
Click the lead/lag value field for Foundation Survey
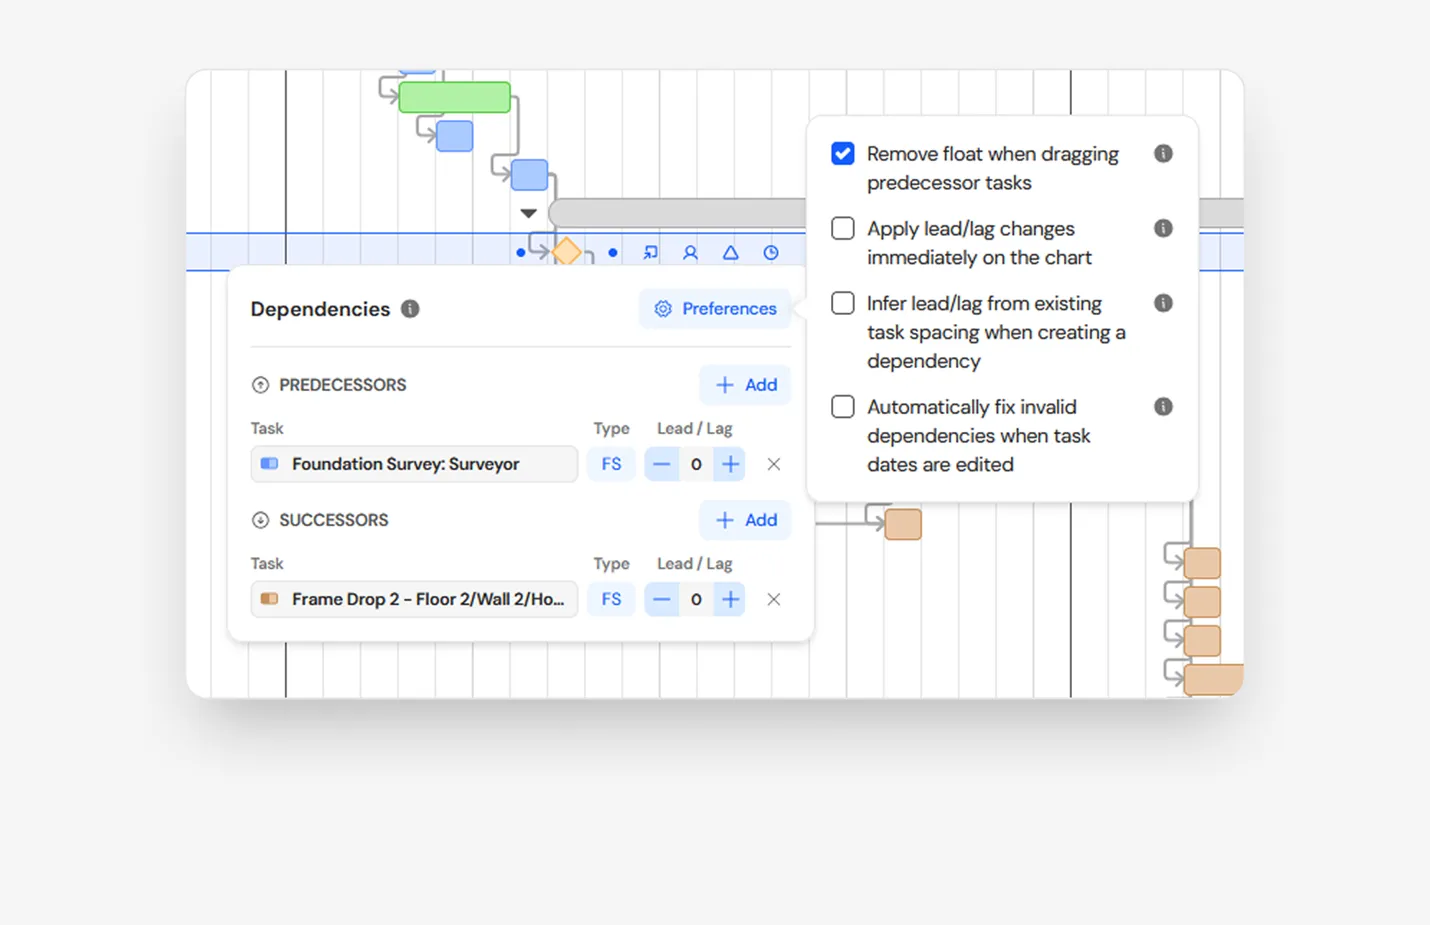click(x=696, y=464)
